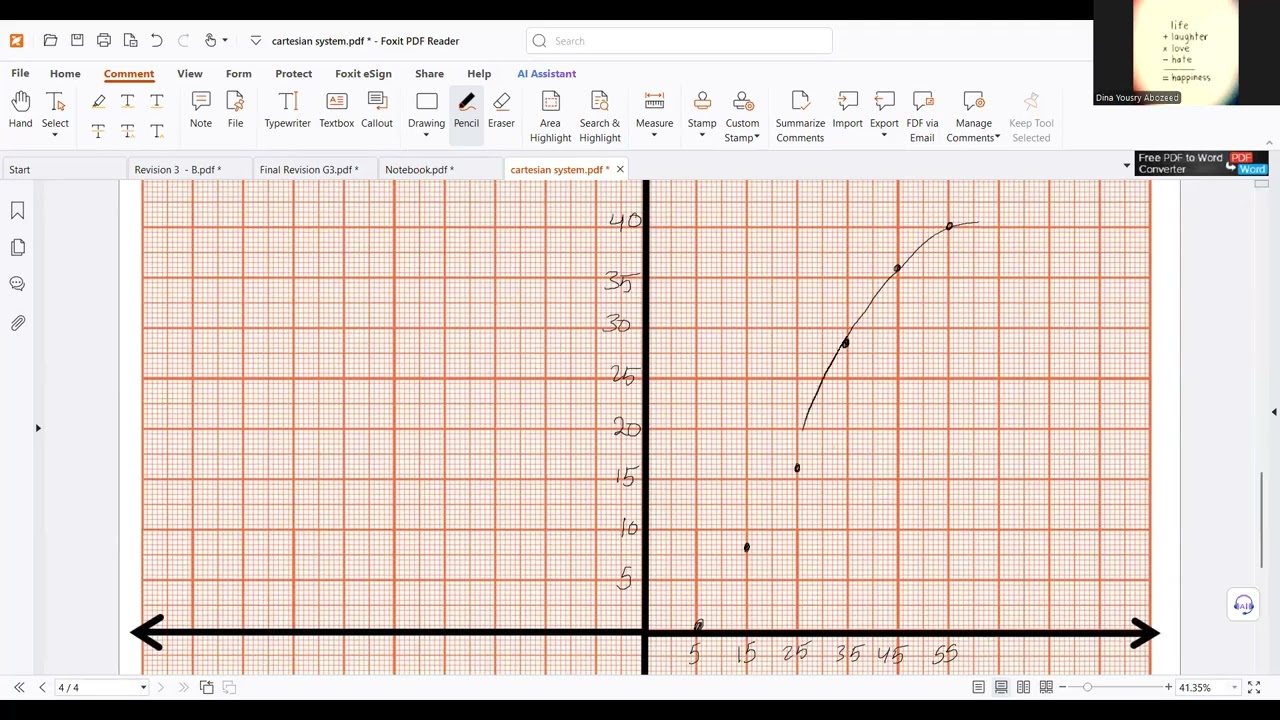Viewport: 1280px width, 720px height.
Task: Print the document
Action: coord(104,41)
